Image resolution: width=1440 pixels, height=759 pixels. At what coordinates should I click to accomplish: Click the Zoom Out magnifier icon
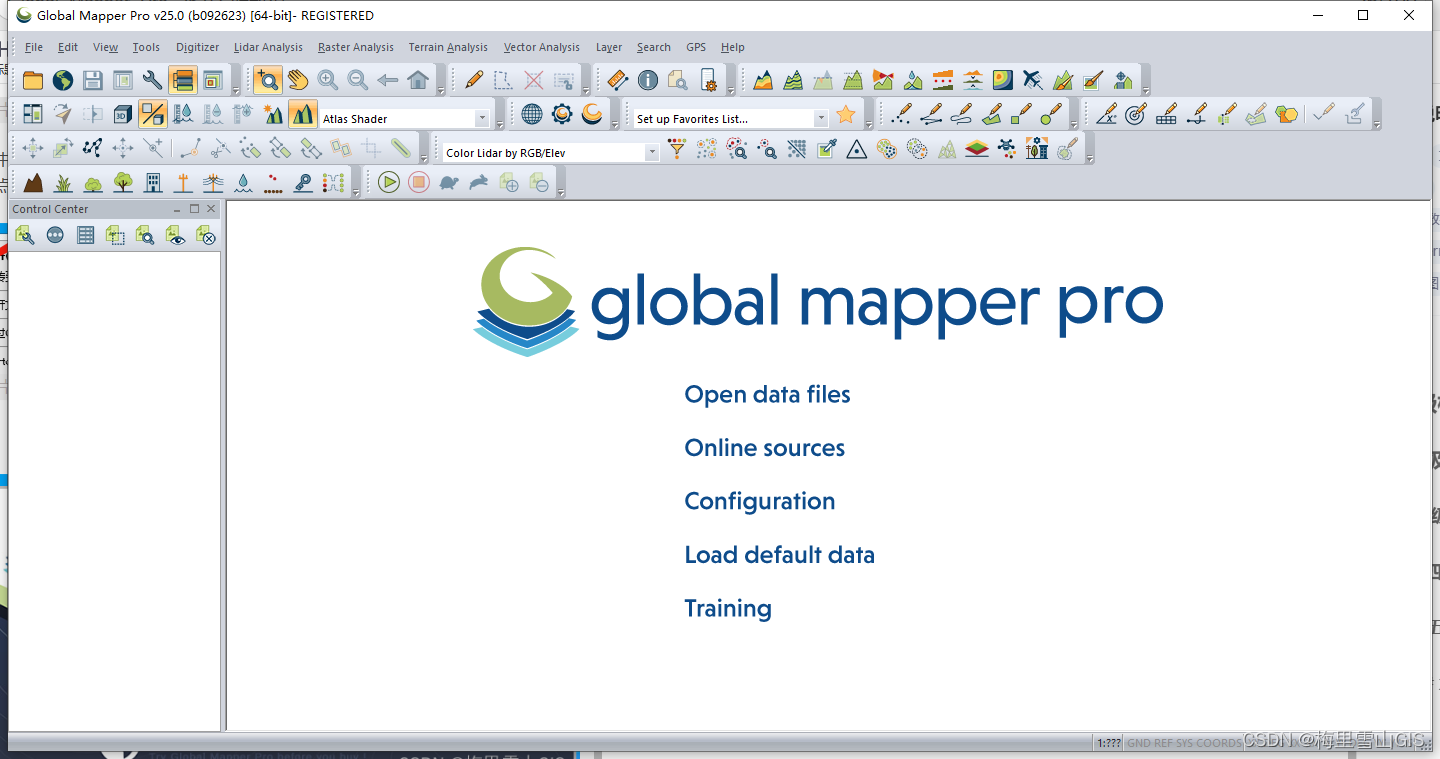pyautogui.click(x=358, y=81)
